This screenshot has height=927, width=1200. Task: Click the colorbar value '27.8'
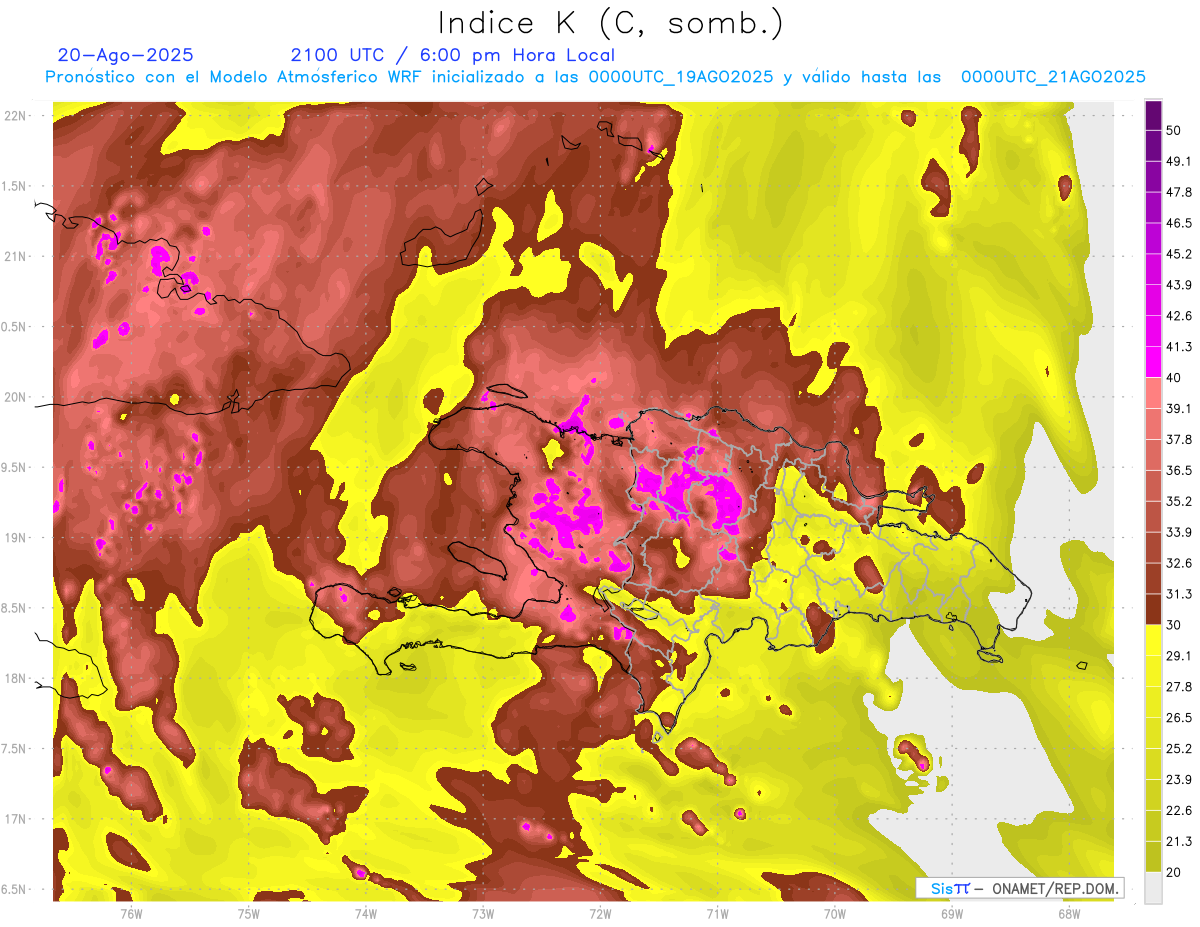tap(1178, 687)
